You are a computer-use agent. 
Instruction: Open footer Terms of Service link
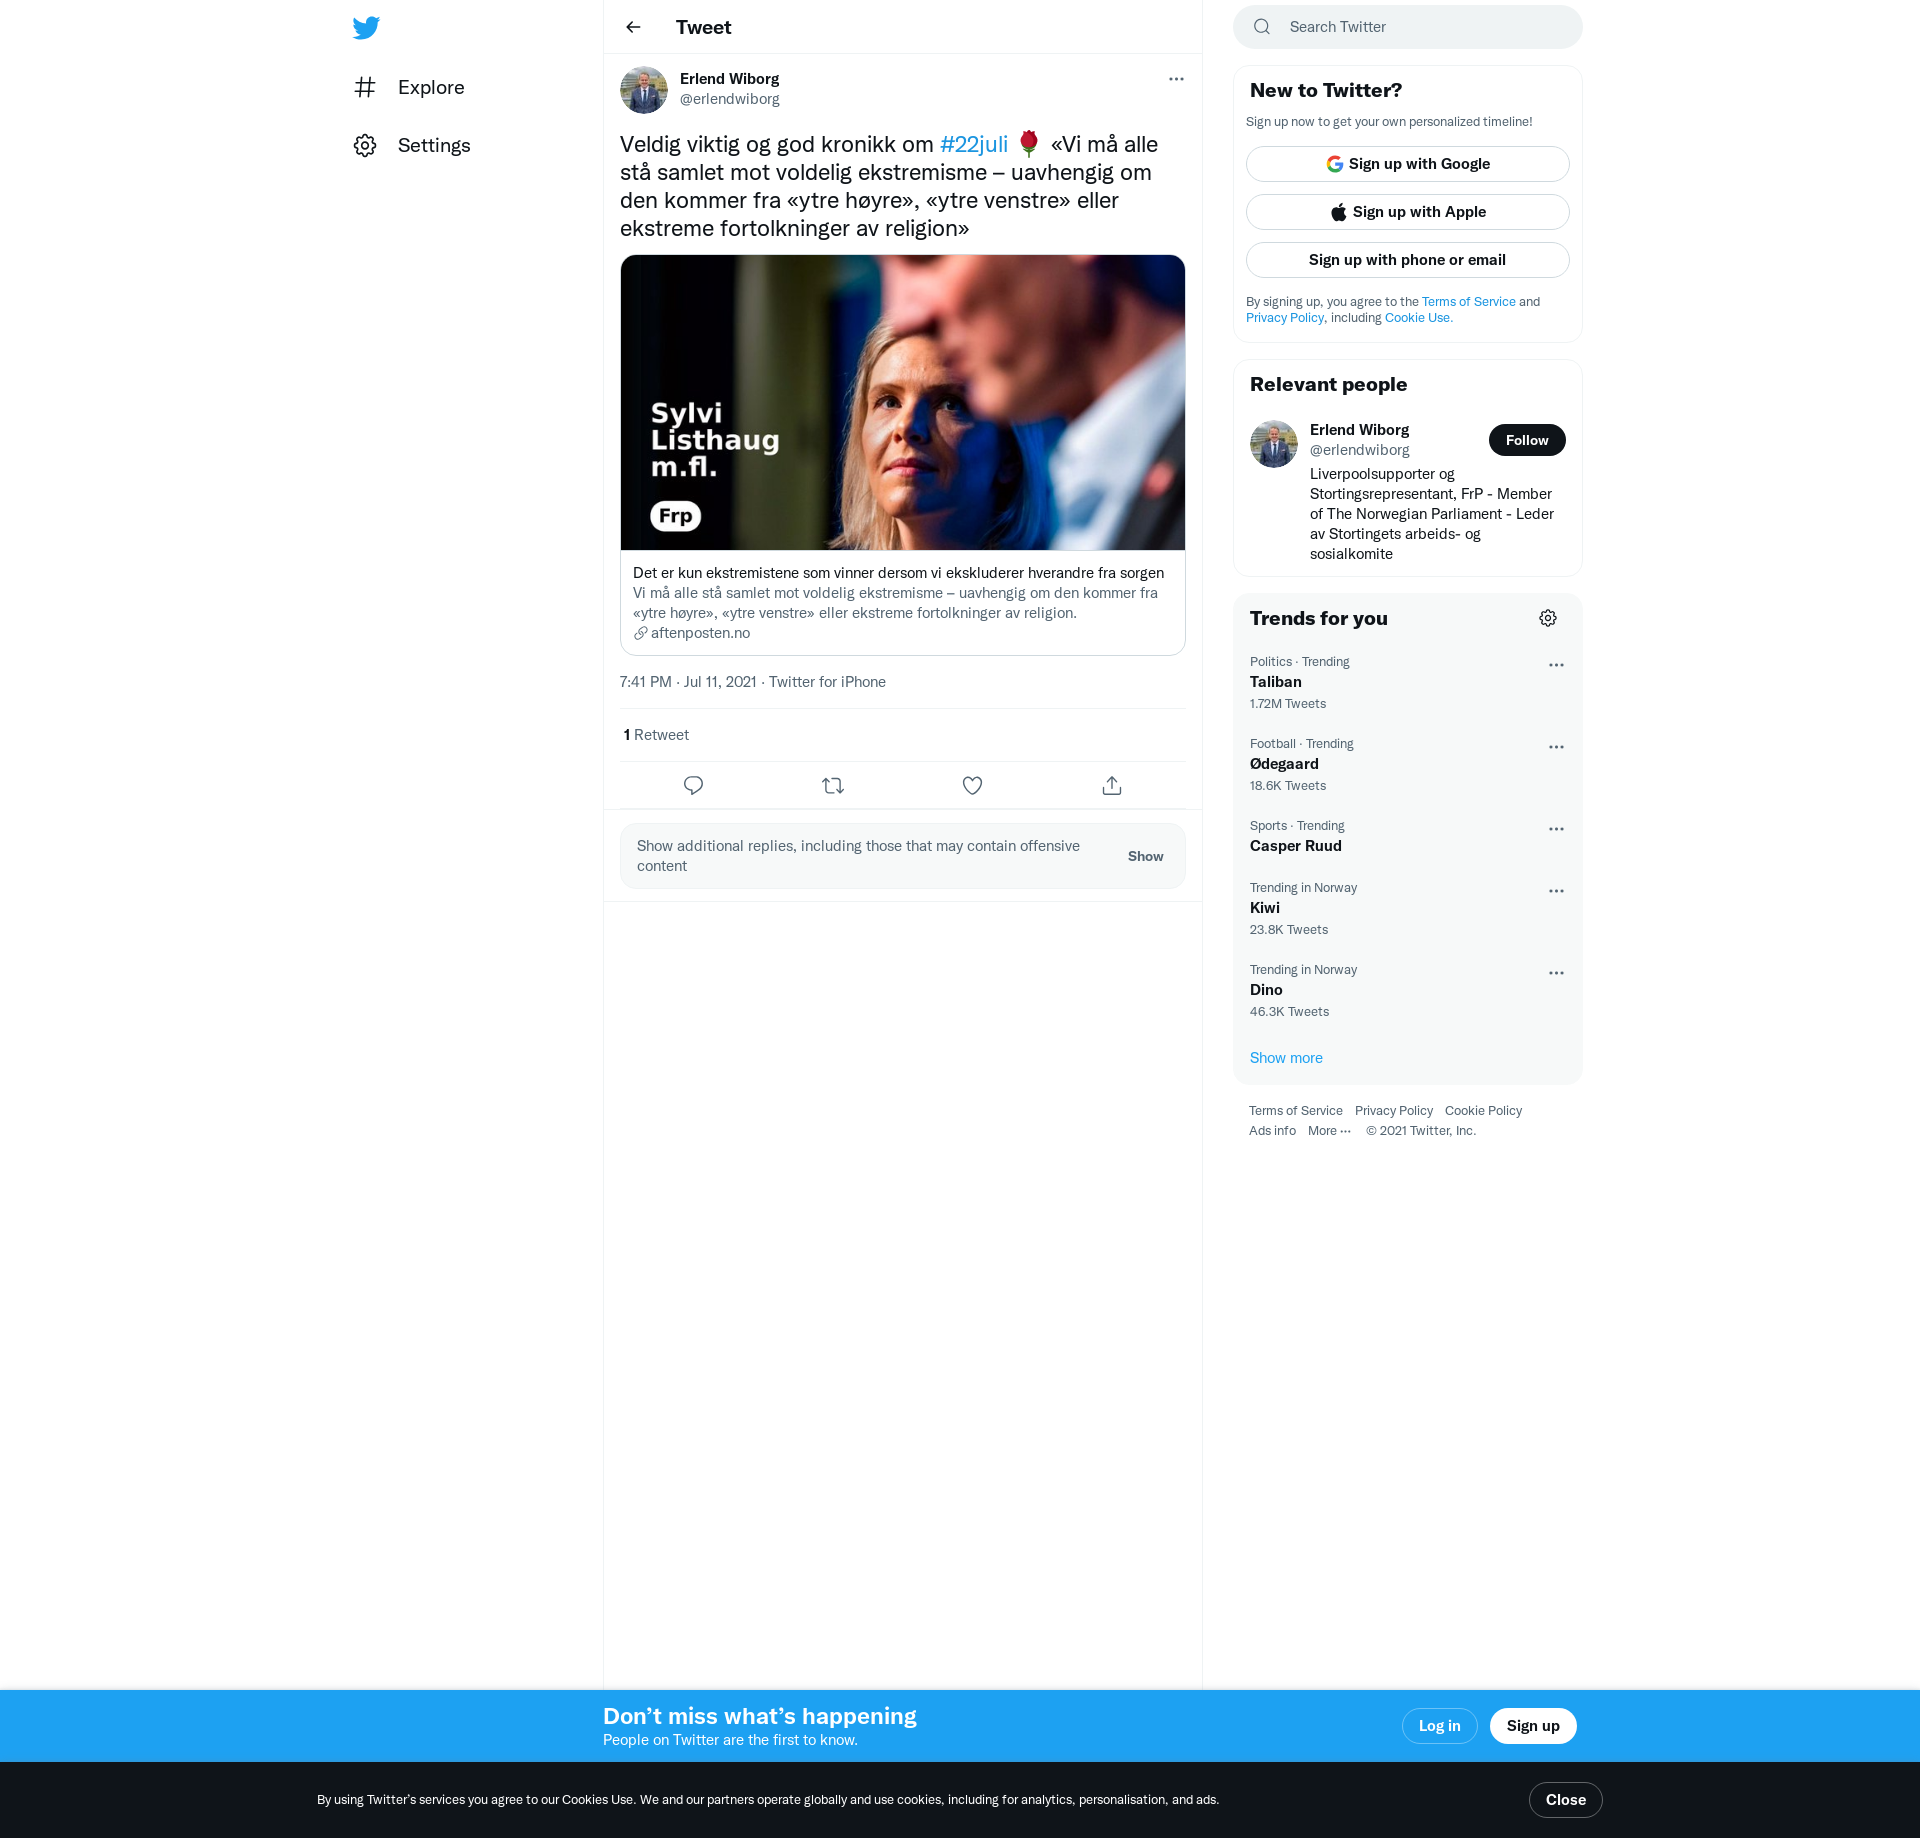[1296, 1111]
